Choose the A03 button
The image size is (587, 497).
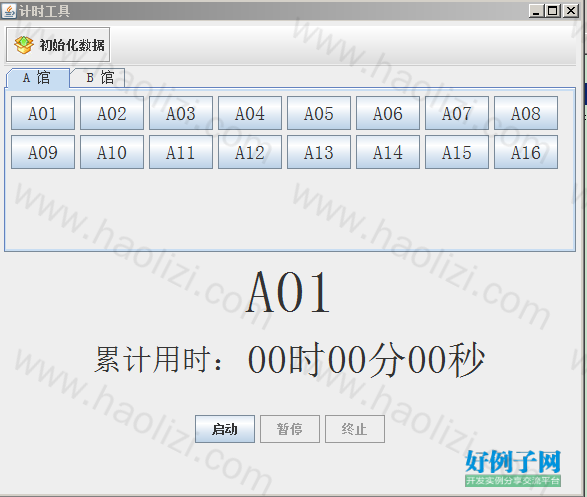181,113
